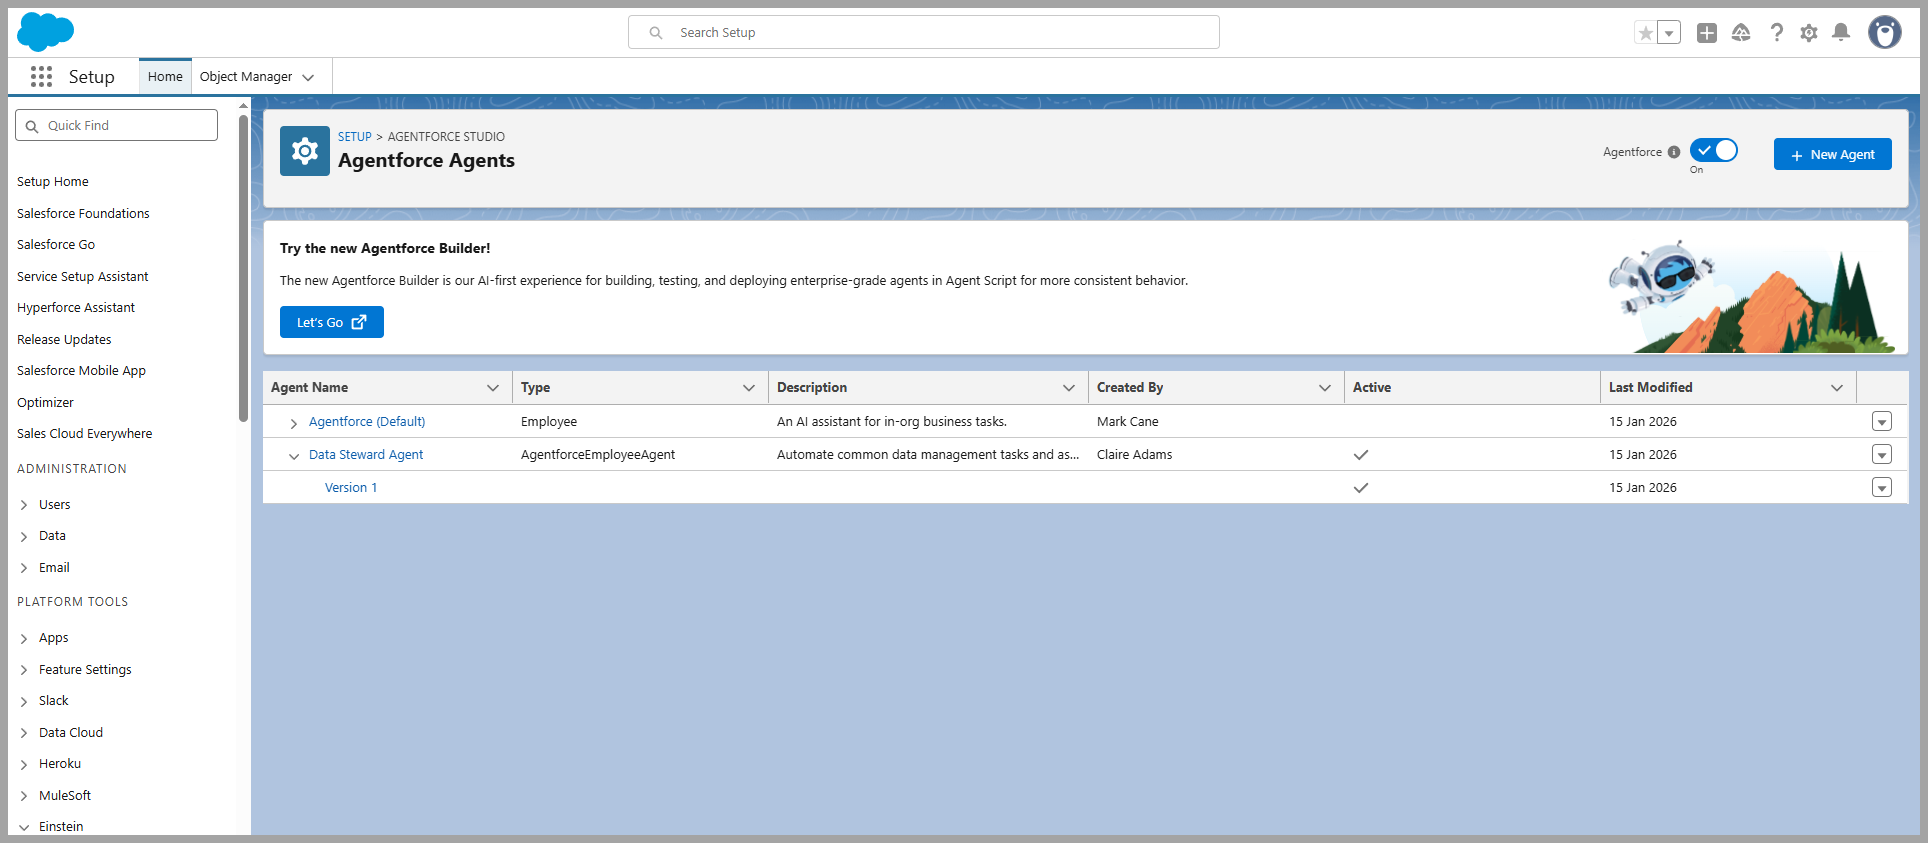Open row actions for Version 1
Image resolution: width=1928 pixels, height=843 pixels.
tap(1882, 488)
